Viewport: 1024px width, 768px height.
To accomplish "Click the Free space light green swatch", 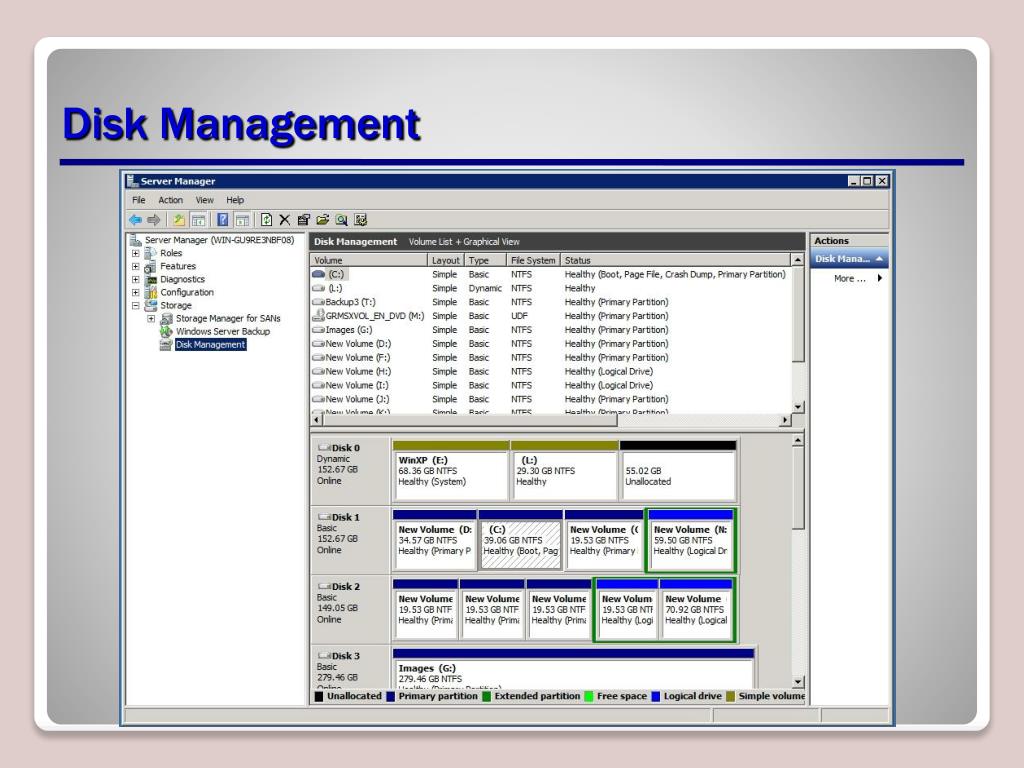I will point(588,696).
